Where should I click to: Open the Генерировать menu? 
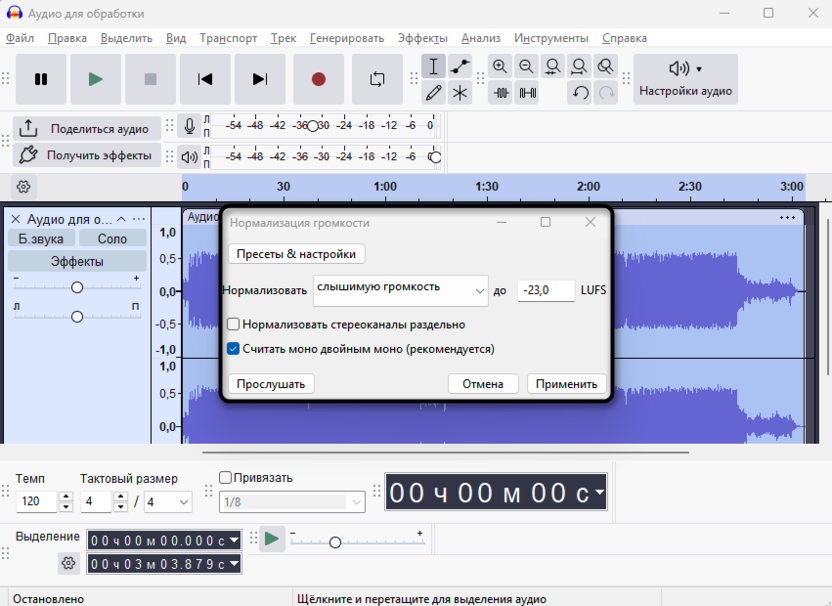(x=346, y=38)
